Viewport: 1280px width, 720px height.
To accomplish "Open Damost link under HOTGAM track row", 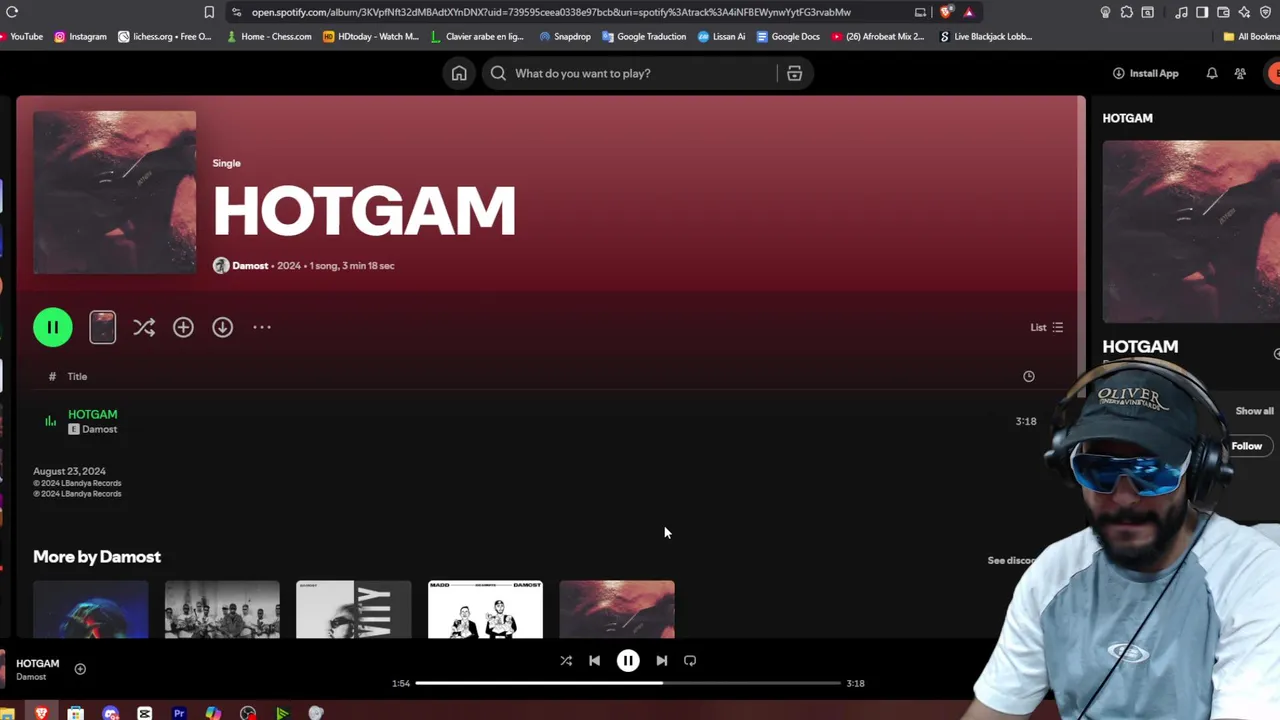I will tap(99, 429).
